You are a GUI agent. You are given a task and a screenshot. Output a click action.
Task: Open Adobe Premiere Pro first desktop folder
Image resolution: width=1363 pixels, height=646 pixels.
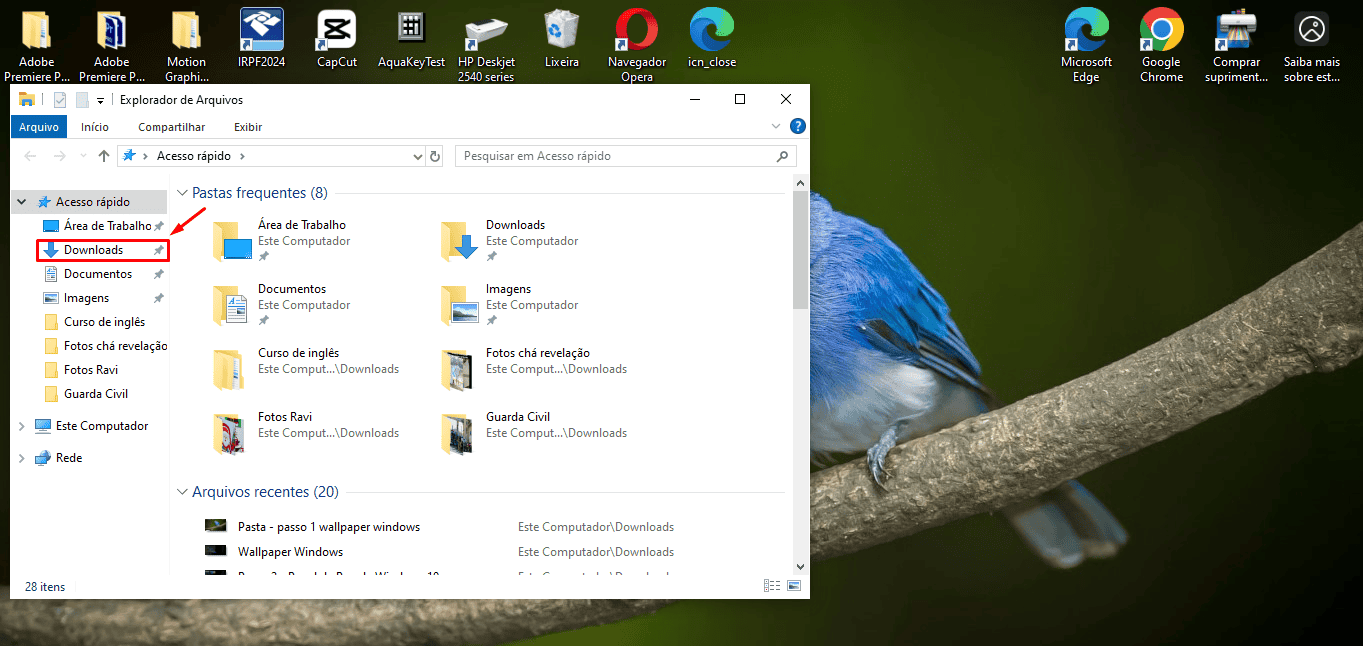[x=37, y=45]
